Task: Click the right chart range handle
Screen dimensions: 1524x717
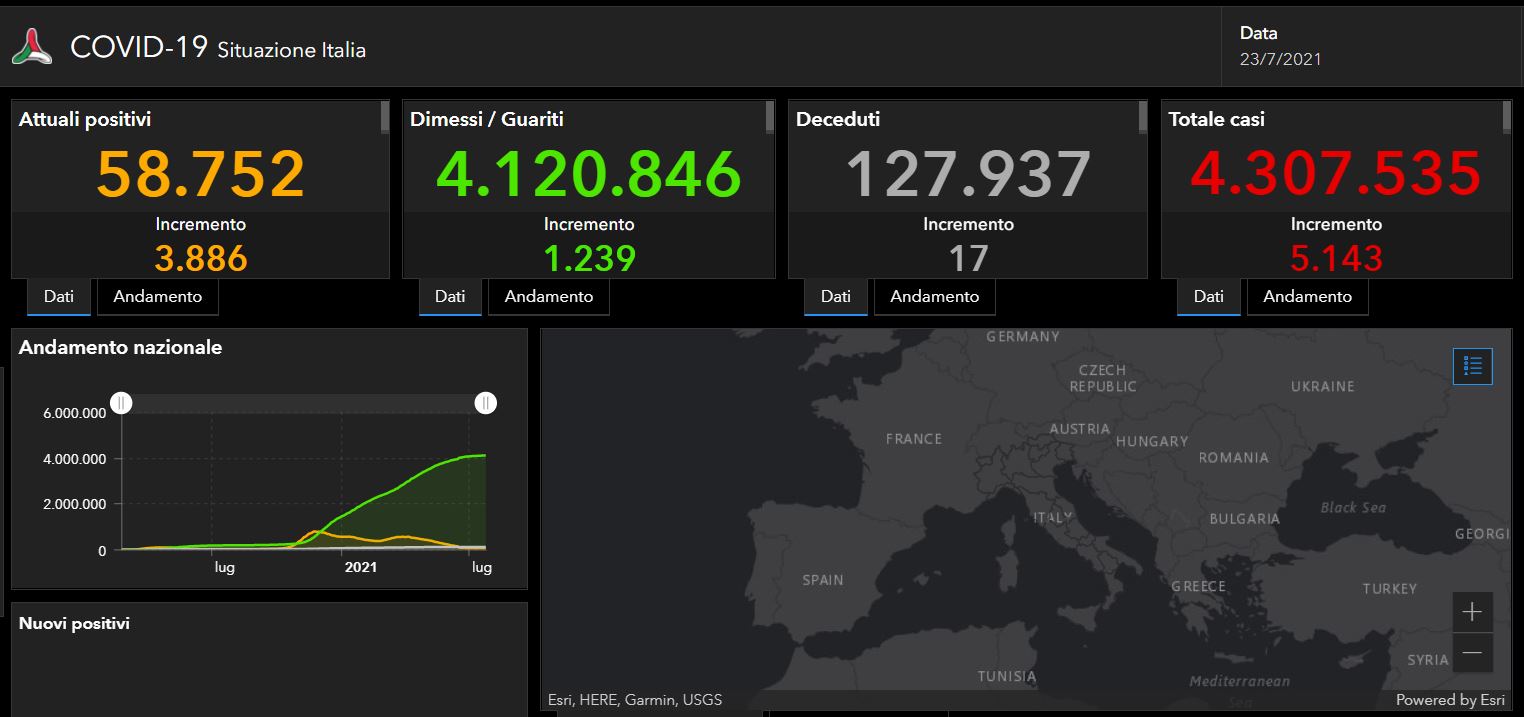Action: coord(485,403)
